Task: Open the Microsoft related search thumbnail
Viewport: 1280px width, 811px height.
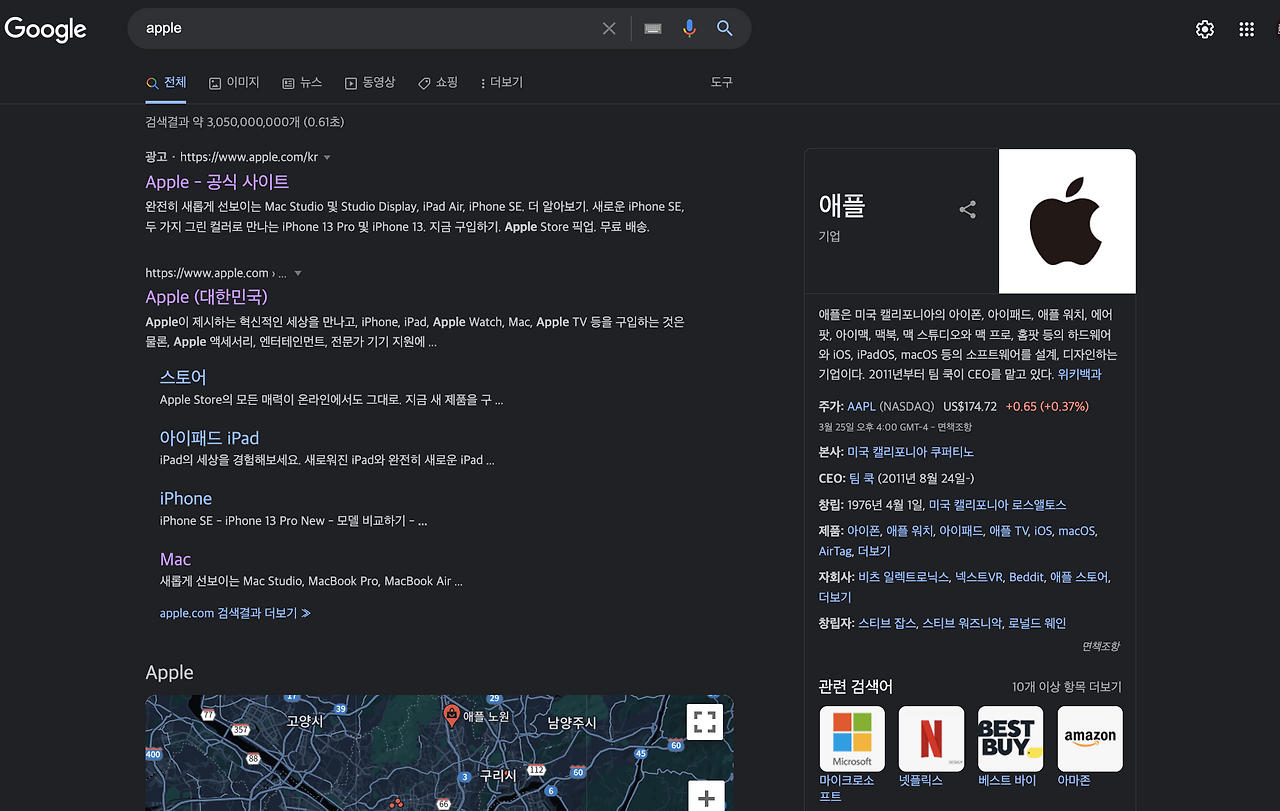Action: (852, 739)
